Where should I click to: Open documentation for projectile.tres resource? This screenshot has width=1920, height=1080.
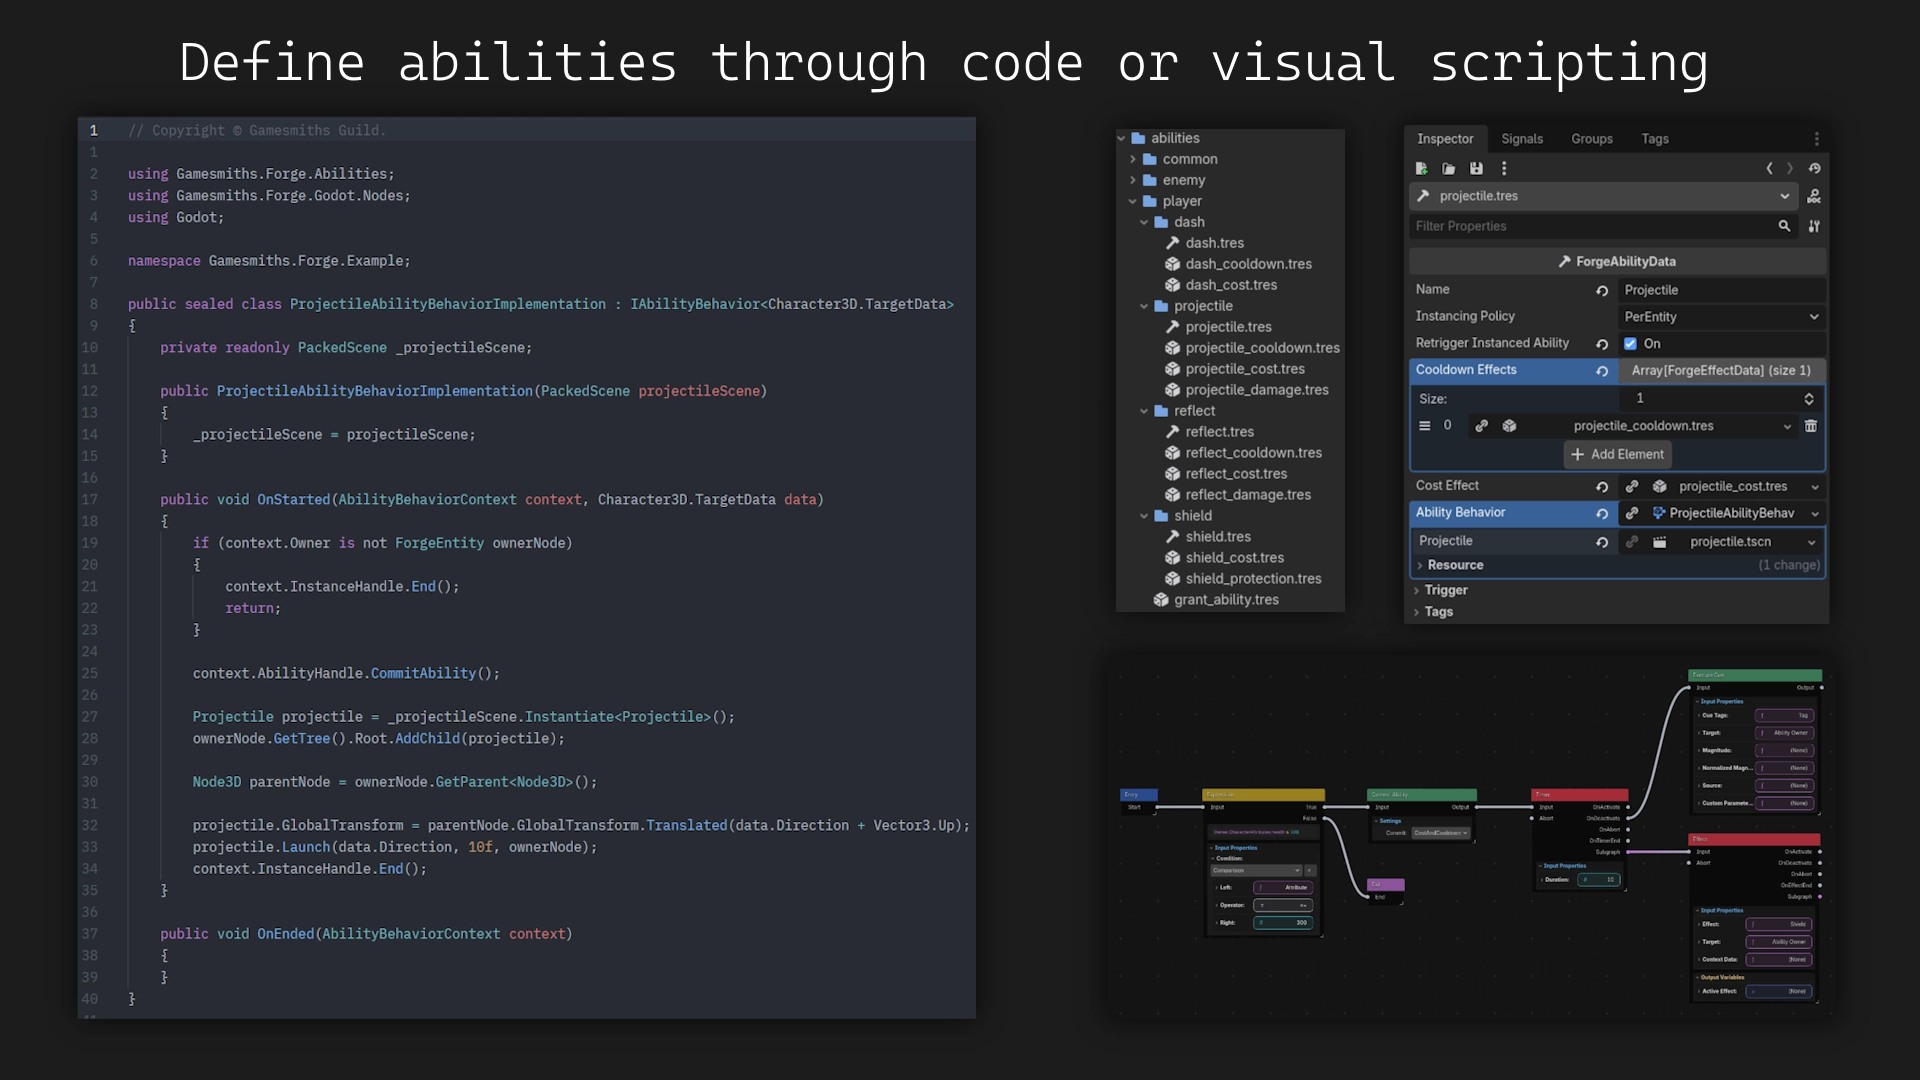[1814, 196]
